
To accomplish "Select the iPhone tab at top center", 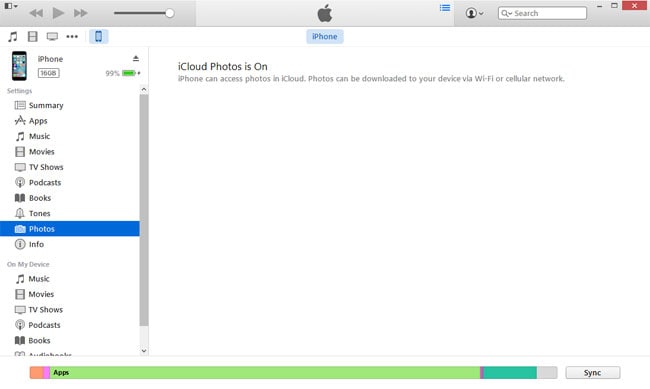I will coord(325,36).
